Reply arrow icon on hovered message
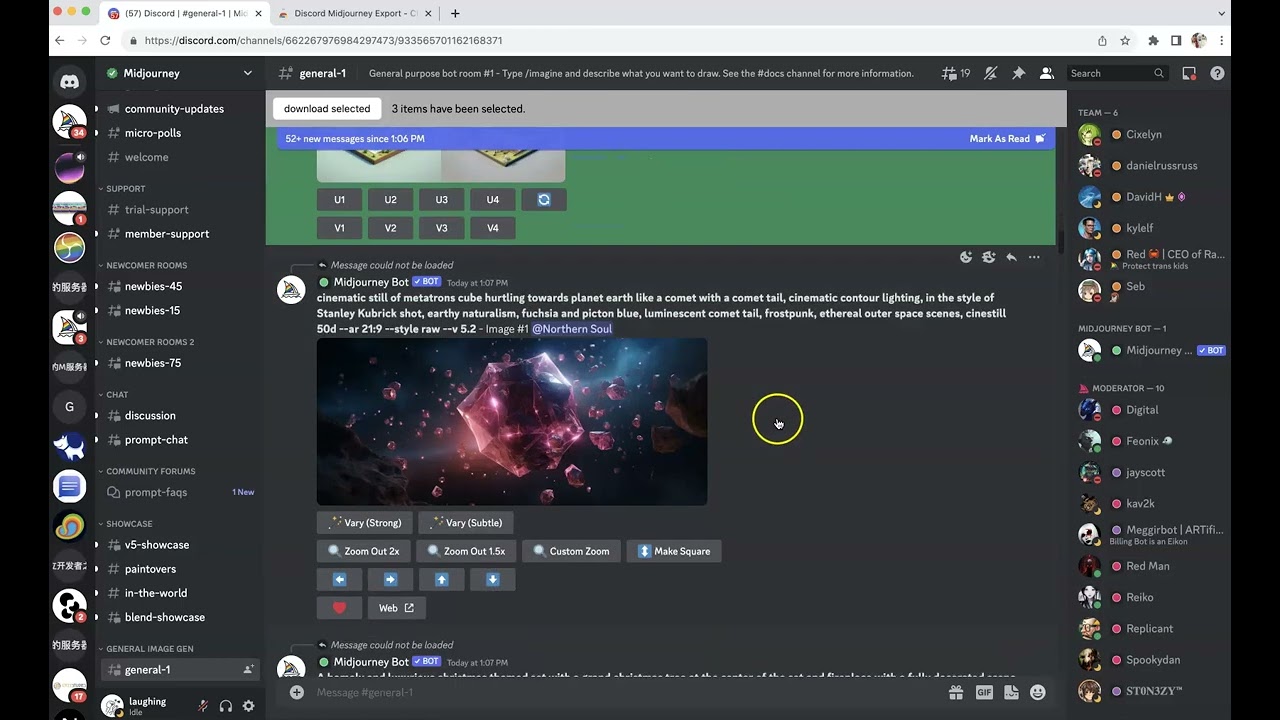The height and width of the screenshot is (720, 1280). 1011,257
